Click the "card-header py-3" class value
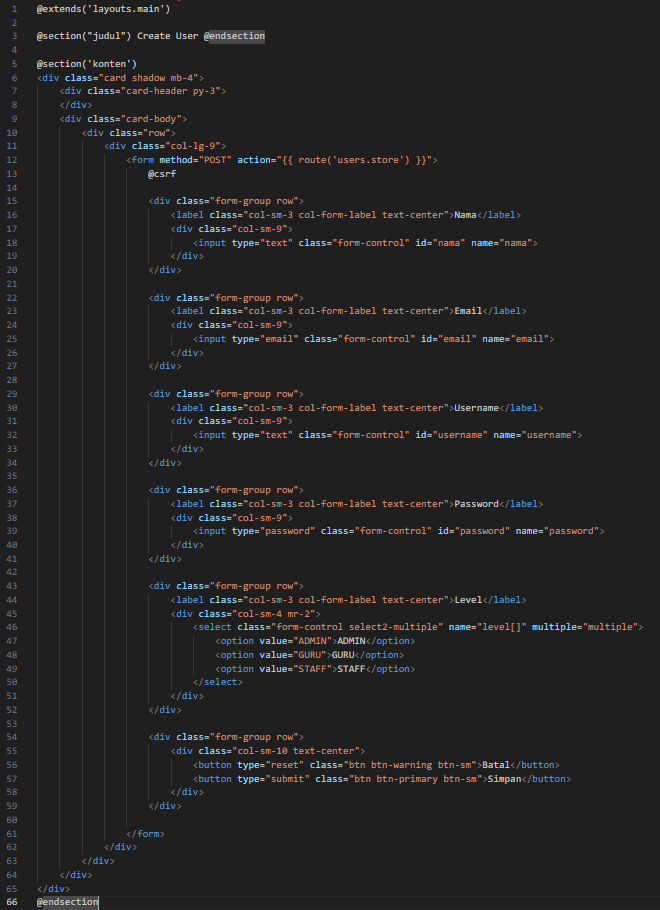Viewport: 660px width, 910px height. pyautogui.click(x=171, y=91)
